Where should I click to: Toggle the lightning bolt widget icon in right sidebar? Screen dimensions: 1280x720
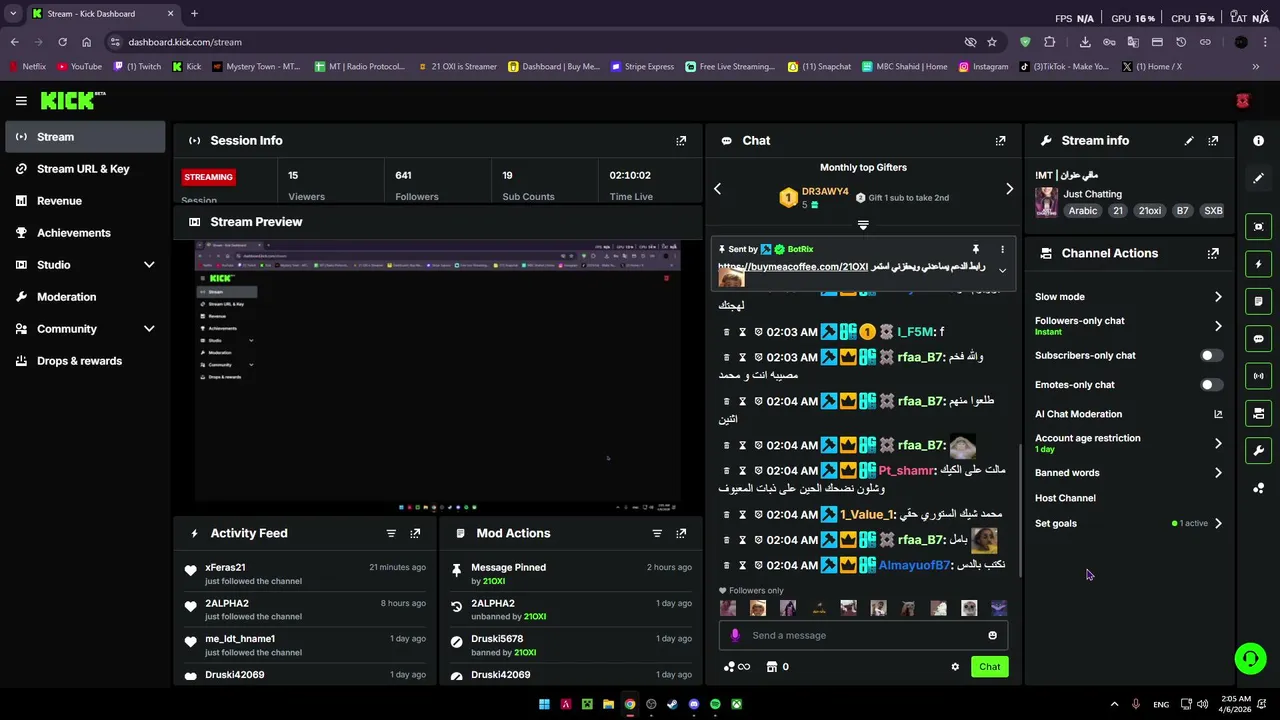click(1259, 264)
